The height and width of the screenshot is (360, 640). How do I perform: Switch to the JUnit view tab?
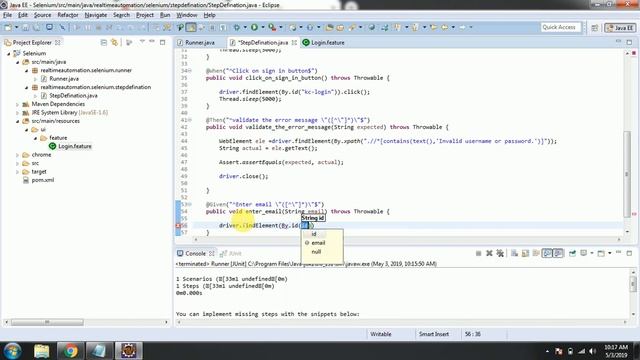pyautogui.click(x=231, y=253)
